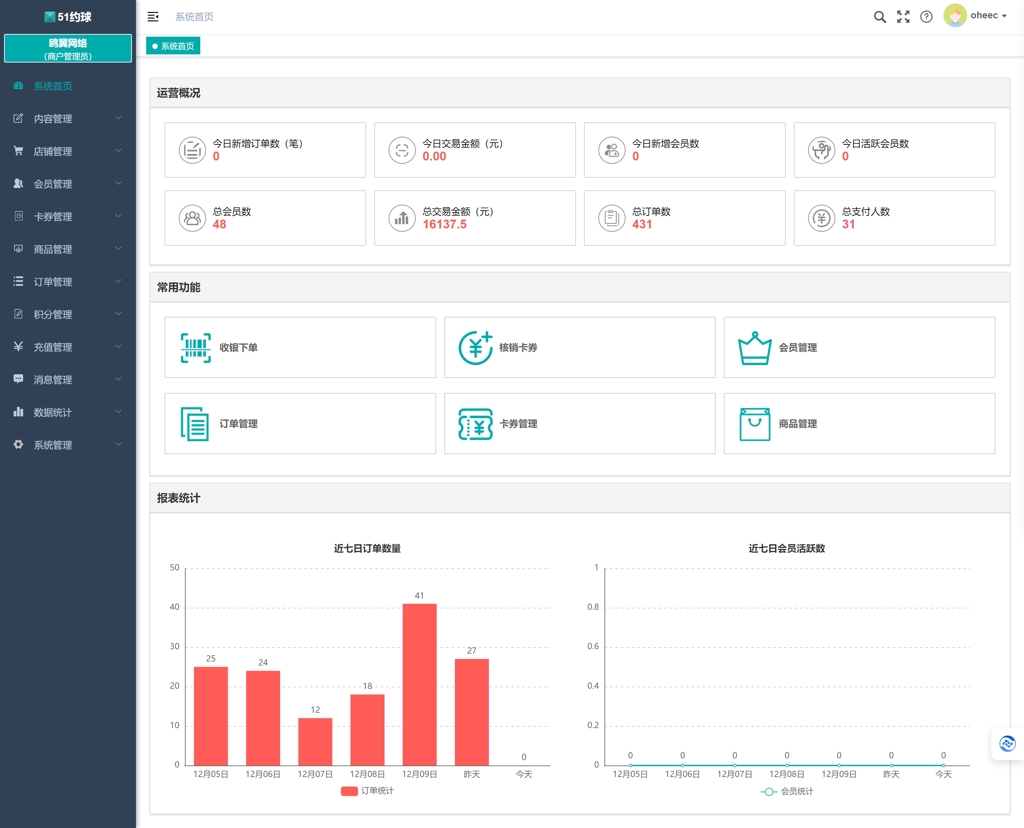The width and height of the screenshot is (1024, 828).
Task: Open 订单管理 quick function card
Action: [x=300, y=424]
